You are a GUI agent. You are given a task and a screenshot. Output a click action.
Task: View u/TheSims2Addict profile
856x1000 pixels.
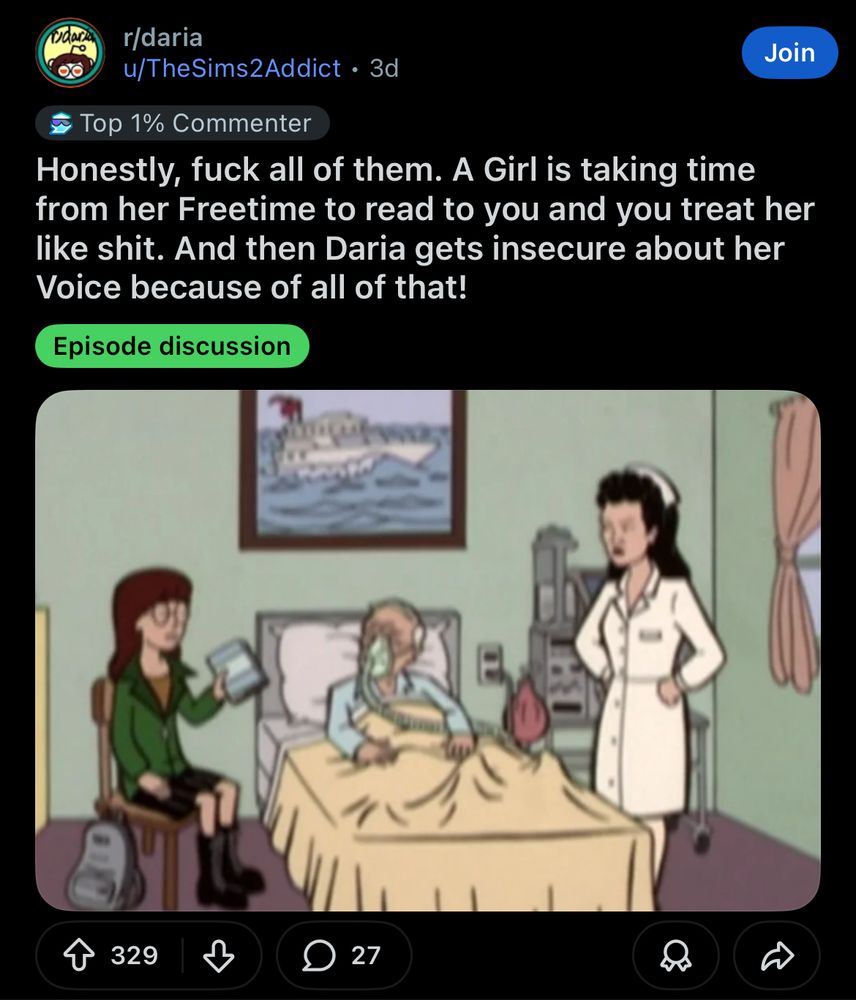coord(232,68)
